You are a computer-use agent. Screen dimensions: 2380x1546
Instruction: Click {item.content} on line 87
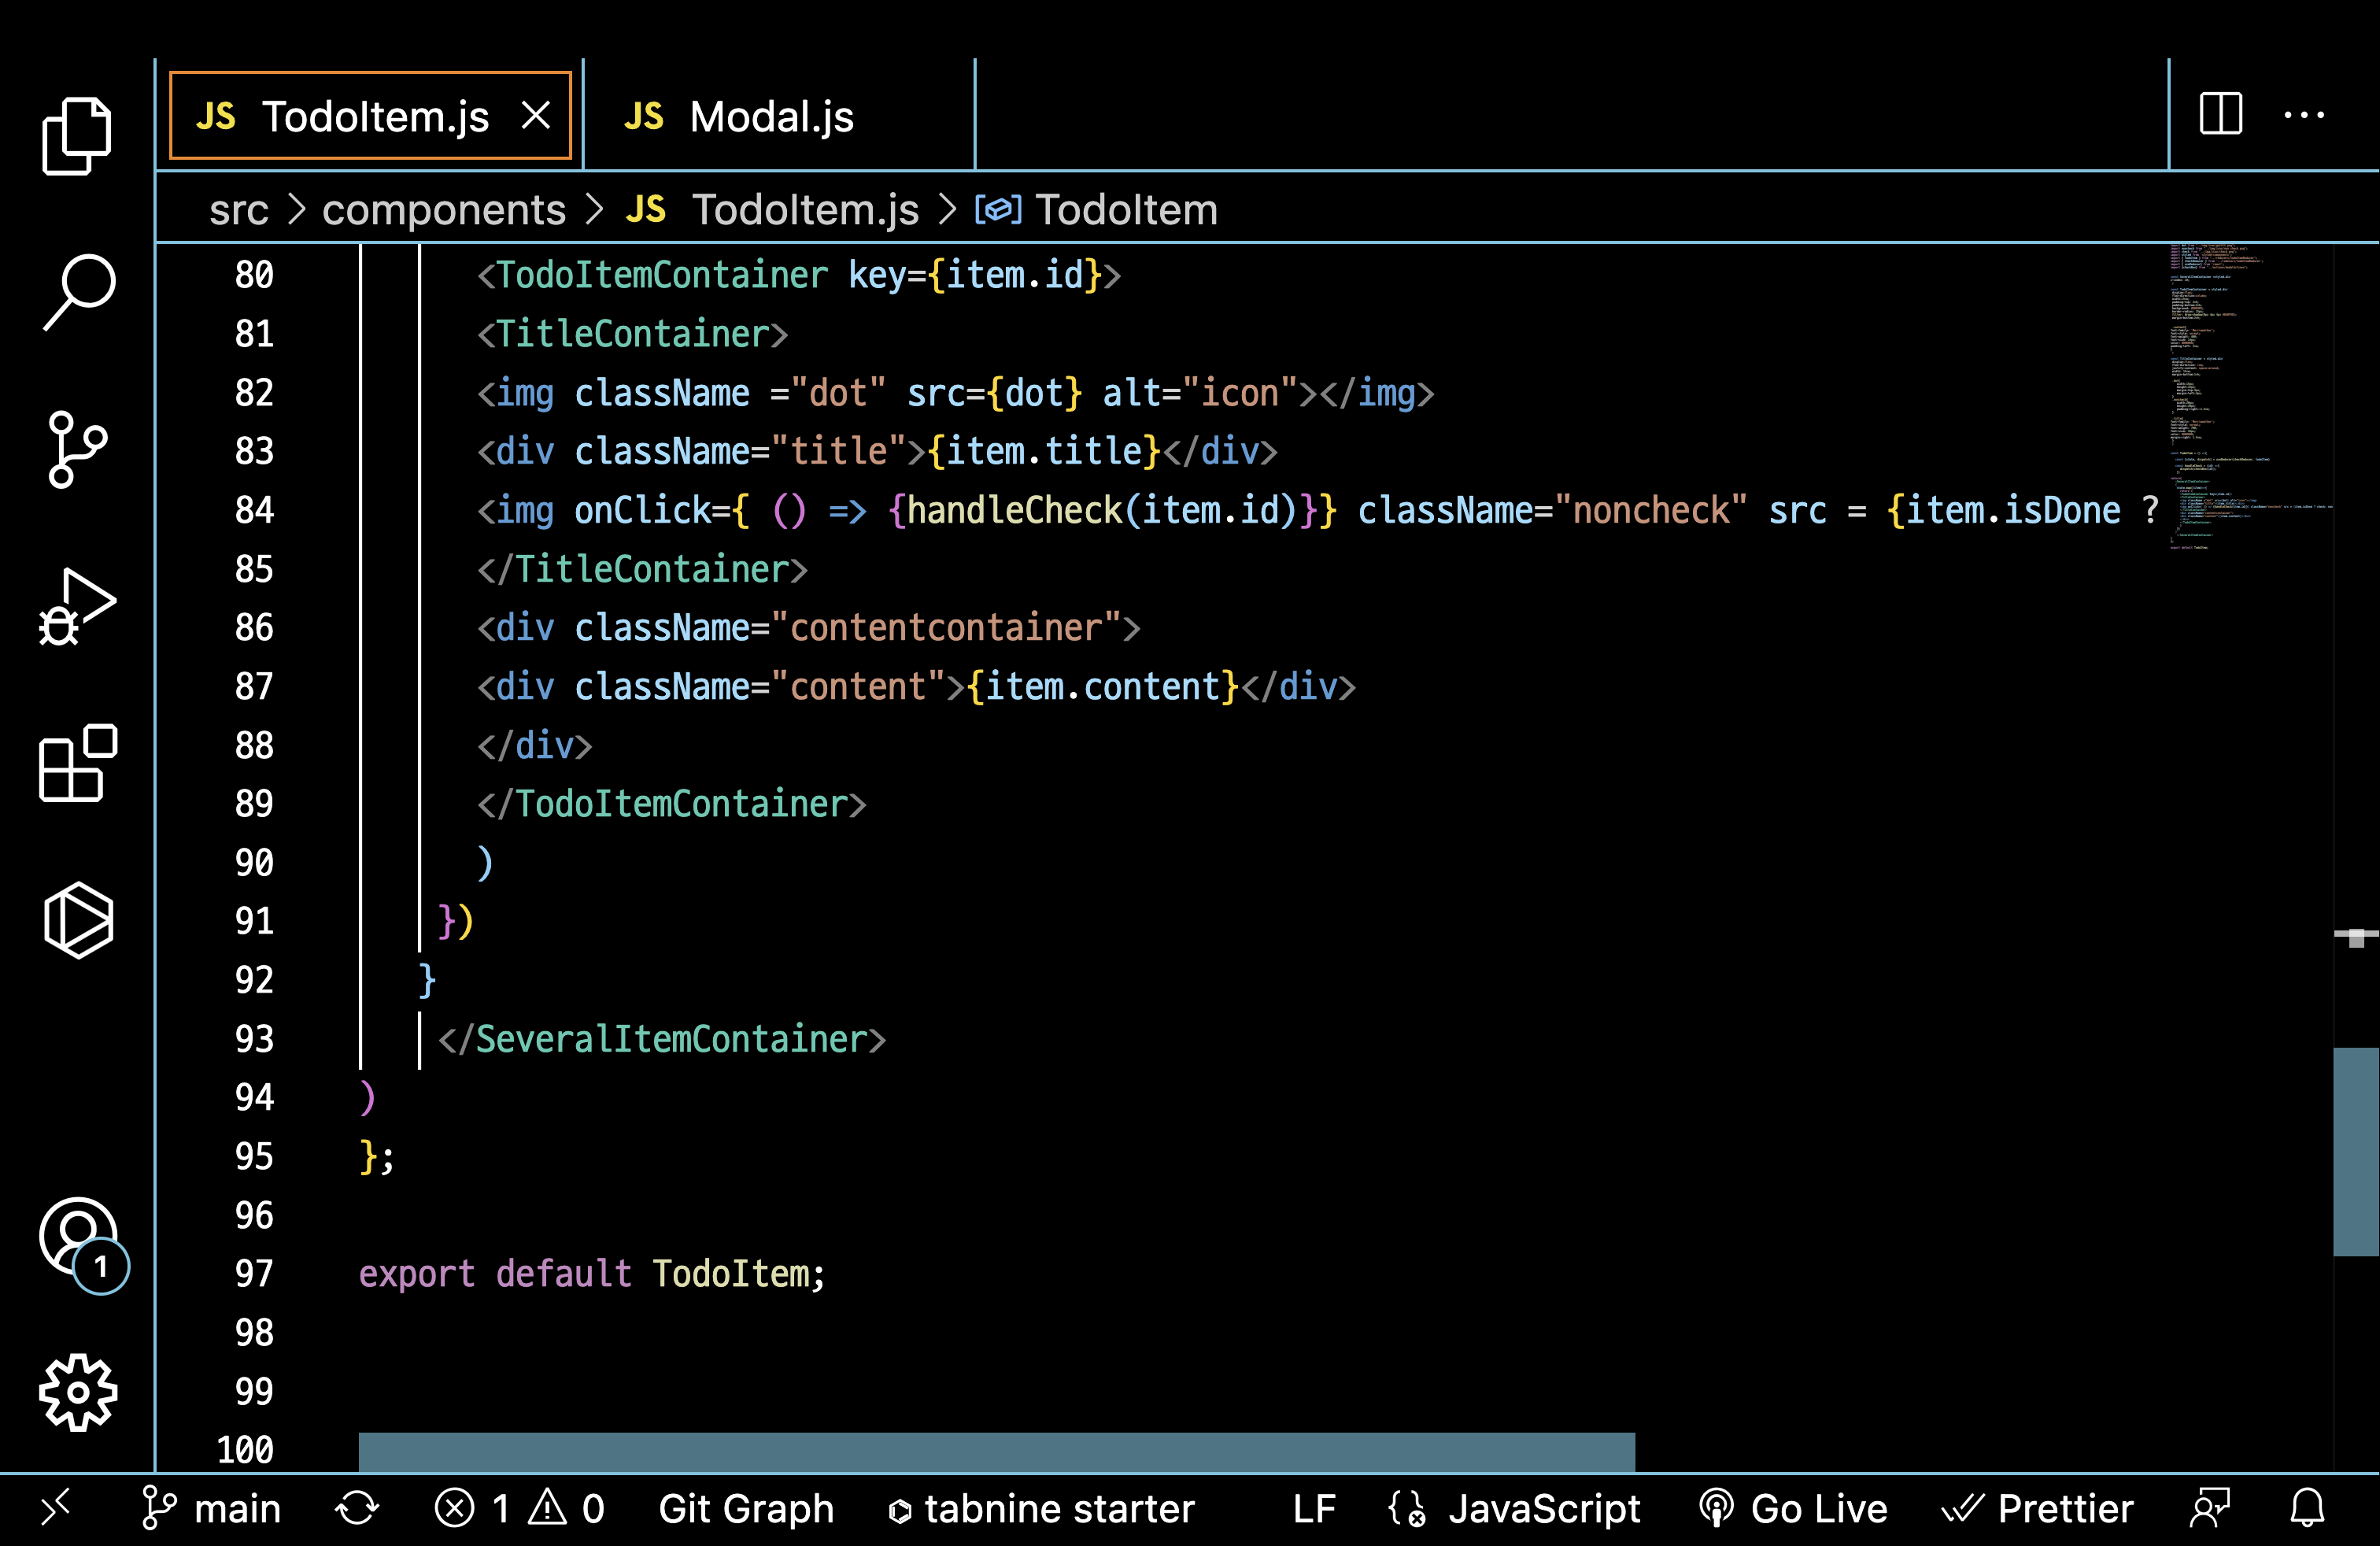coord(1103,687)
